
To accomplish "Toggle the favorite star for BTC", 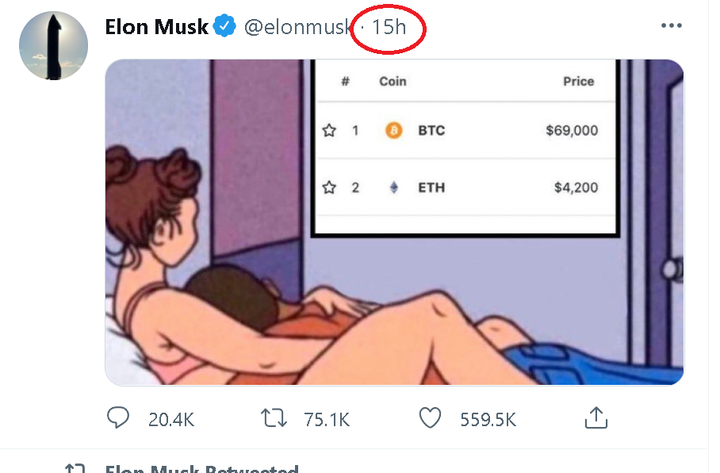I will coord(330,130).
